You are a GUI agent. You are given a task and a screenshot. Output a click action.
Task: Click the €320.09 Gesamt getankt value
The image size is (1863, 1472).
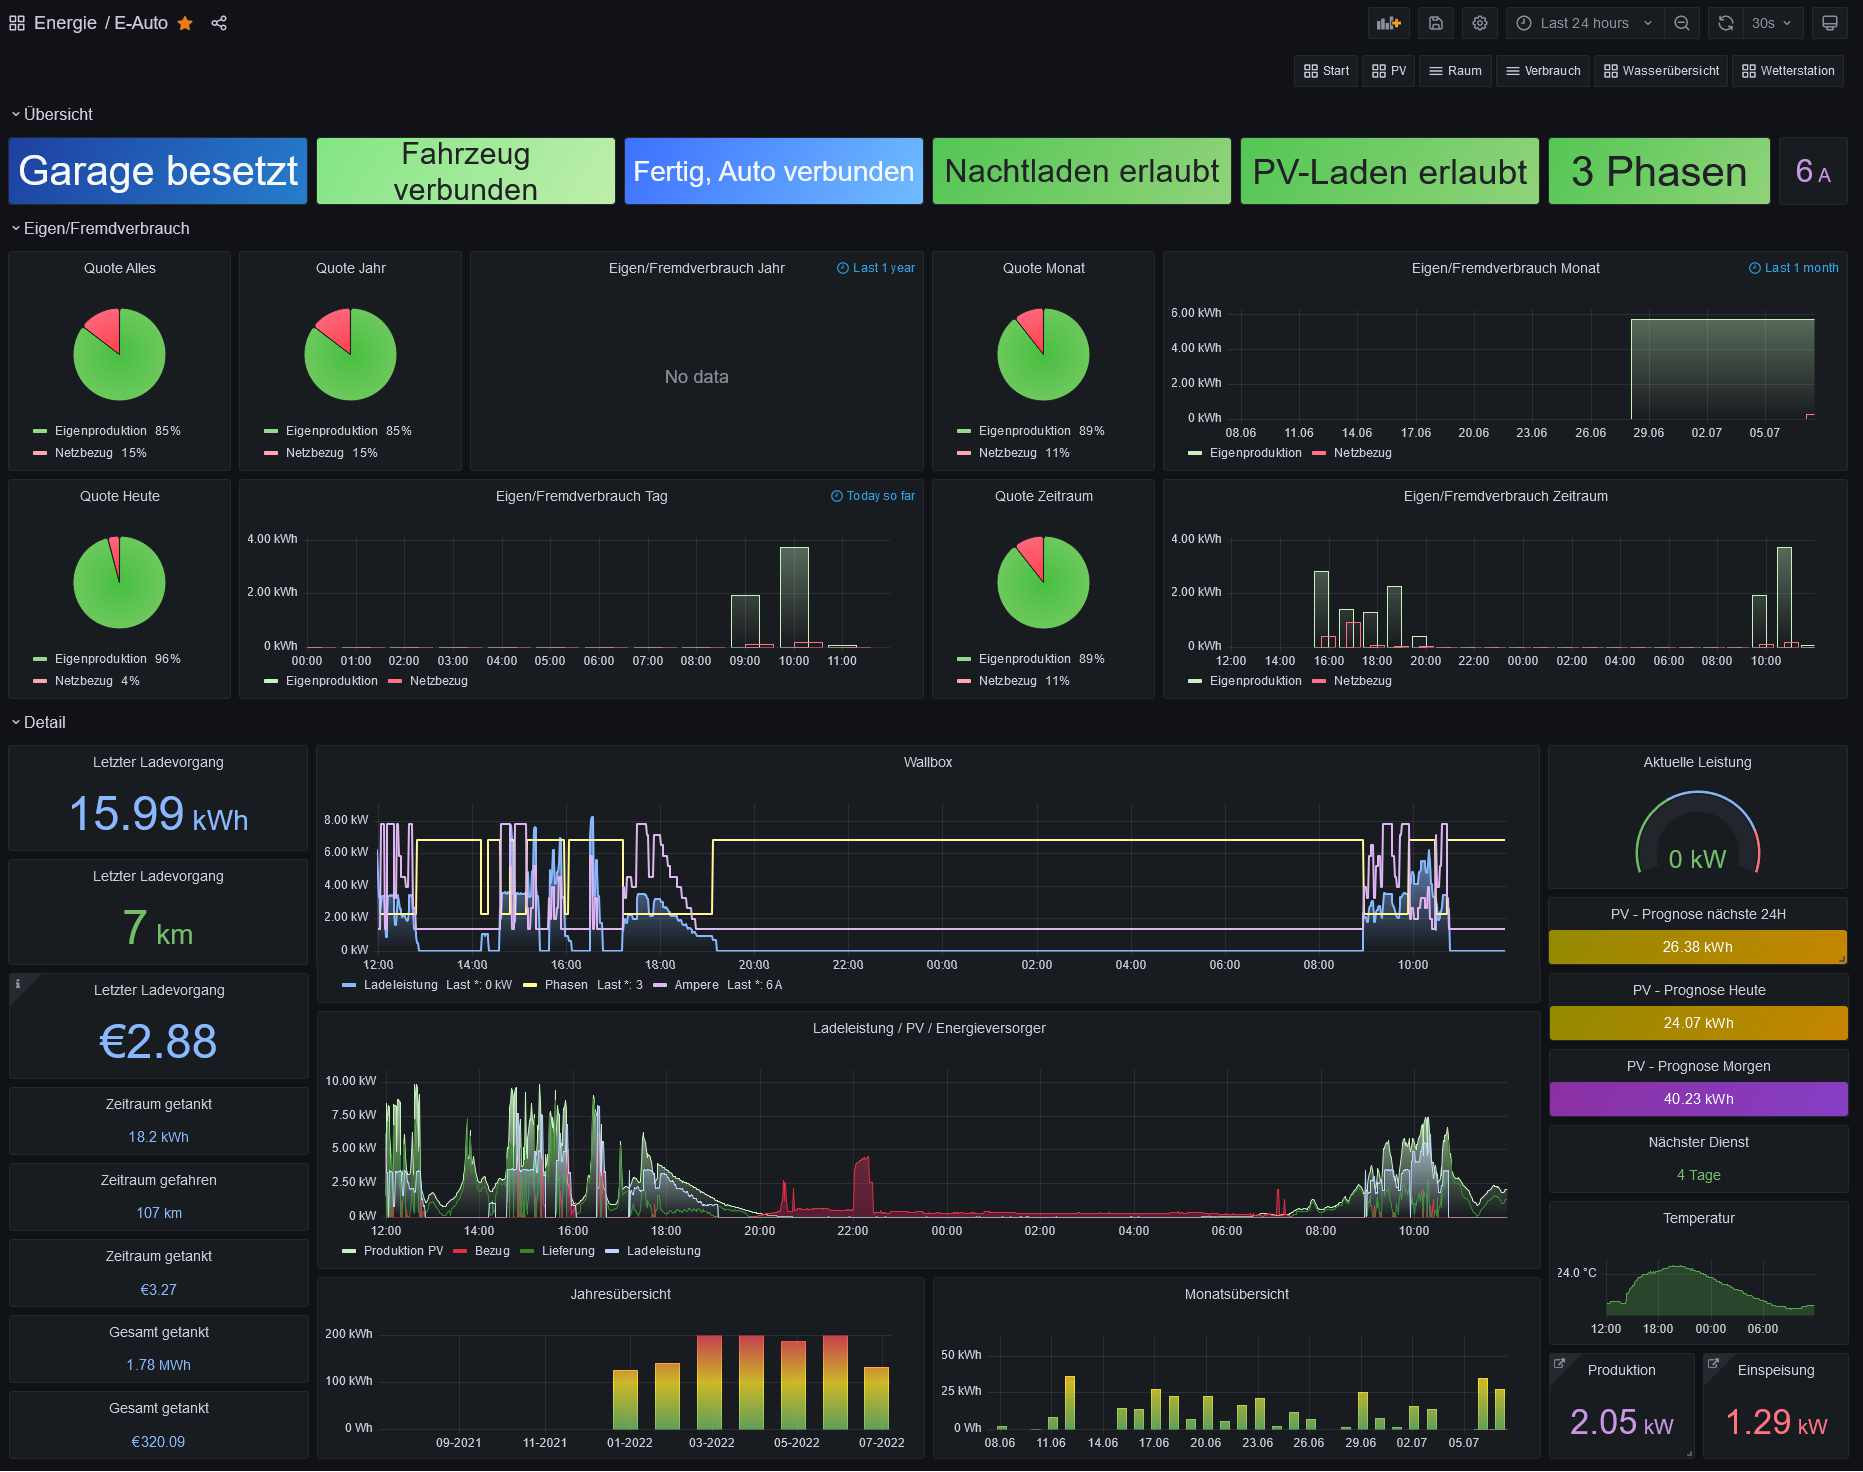coord(158,1442)
